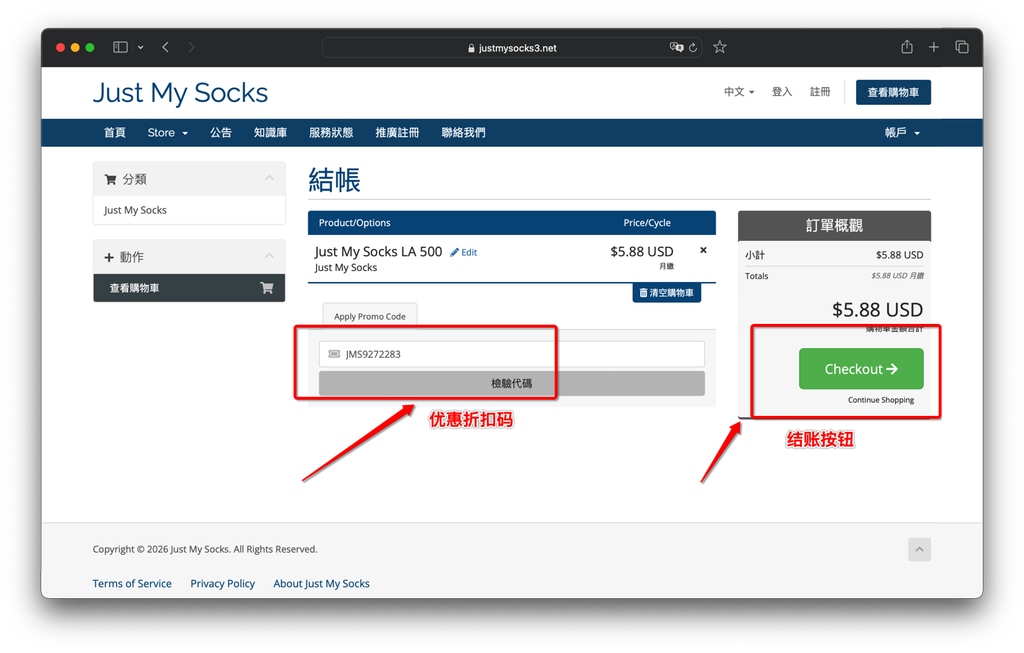Click the 訂單概觀 order summary header
This screenshot has height=653, width=1024.
point(834,226)
